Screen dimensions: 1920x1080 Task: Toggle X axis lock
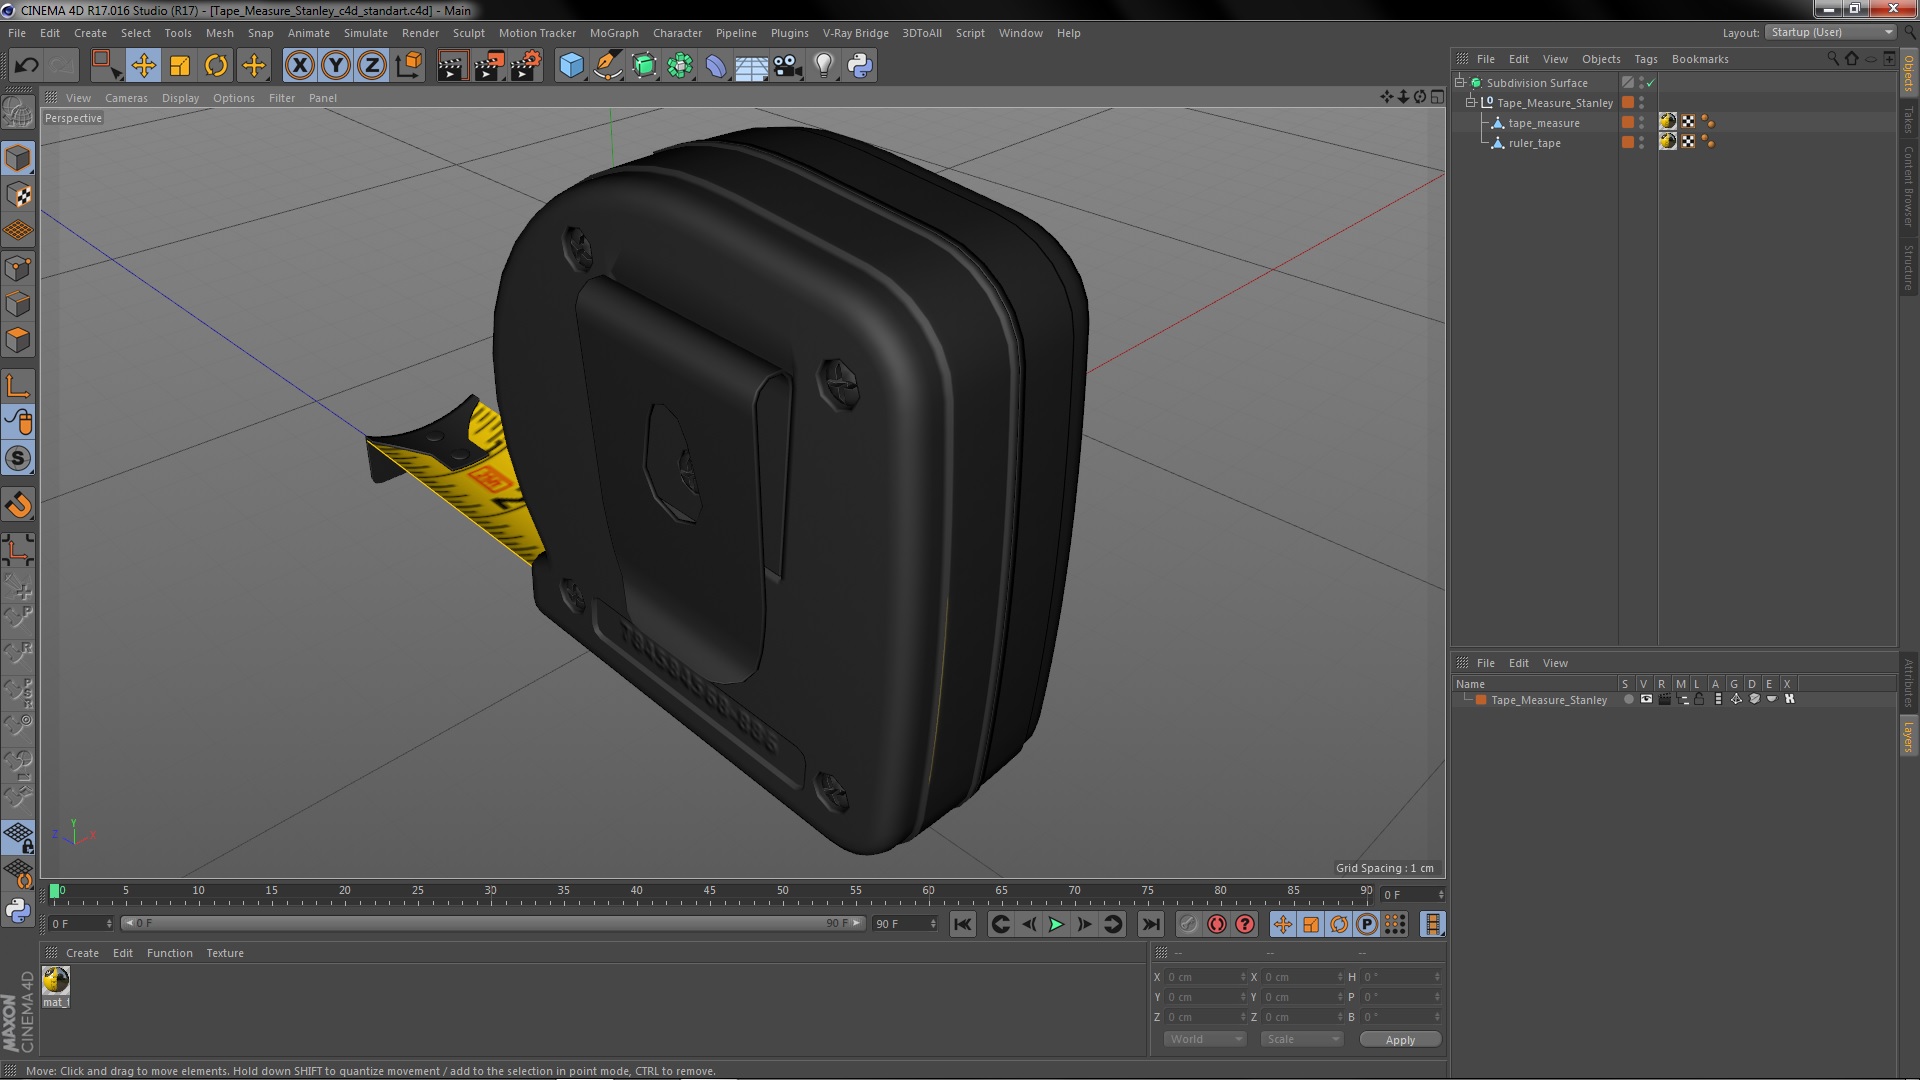point(299,66)
